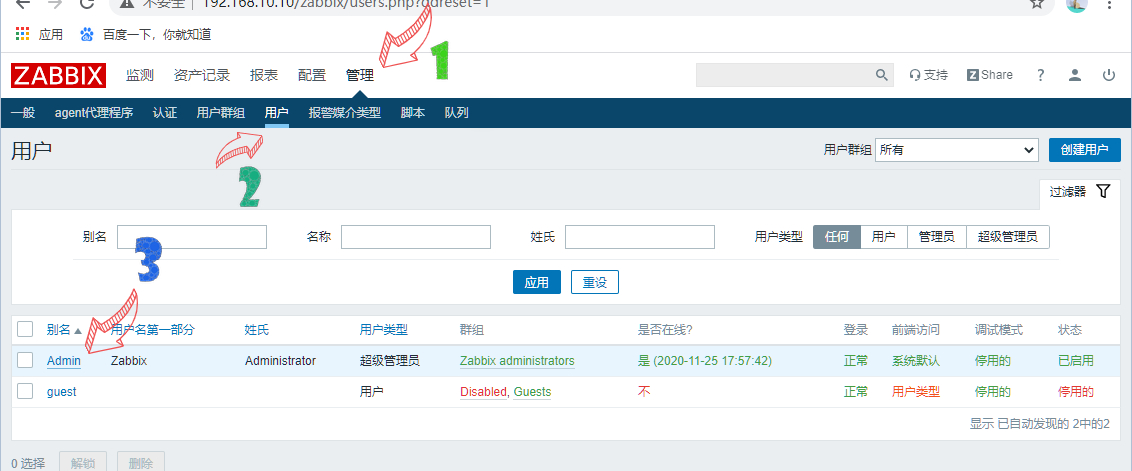The height and width of the screenshot is (471, 1132).
Task: Click the 已启用 status link
Action: (x=1076, y=360)
